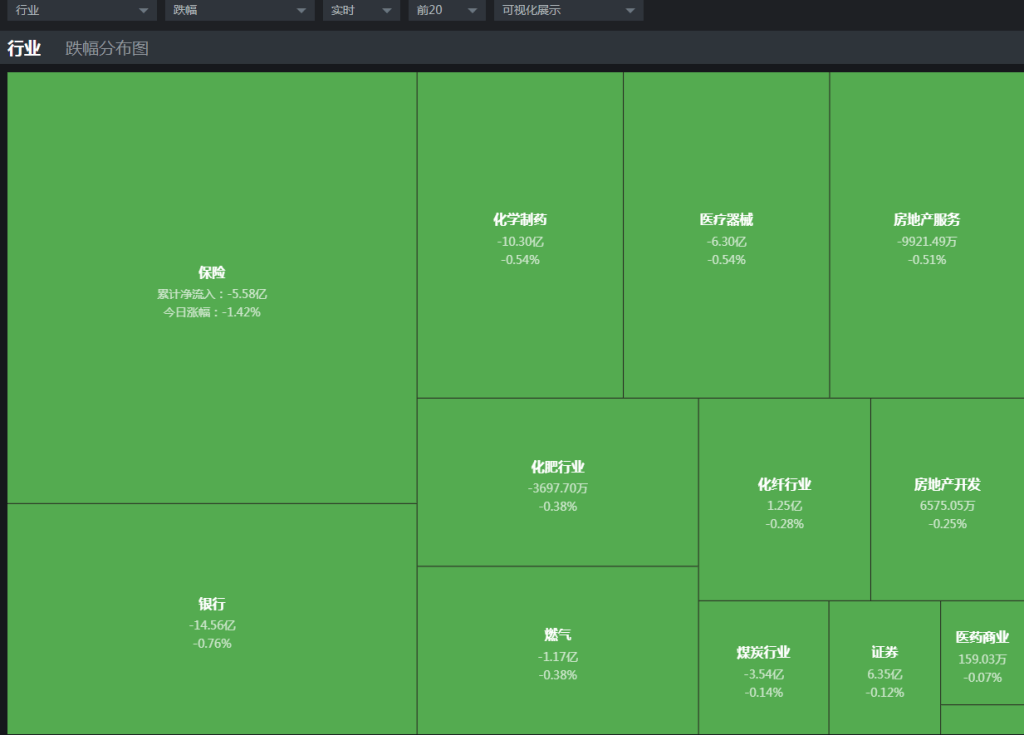This screenshot has height=735, width=1024.
Task: Open the 行业 category dropdown
Action: (81, 10)
